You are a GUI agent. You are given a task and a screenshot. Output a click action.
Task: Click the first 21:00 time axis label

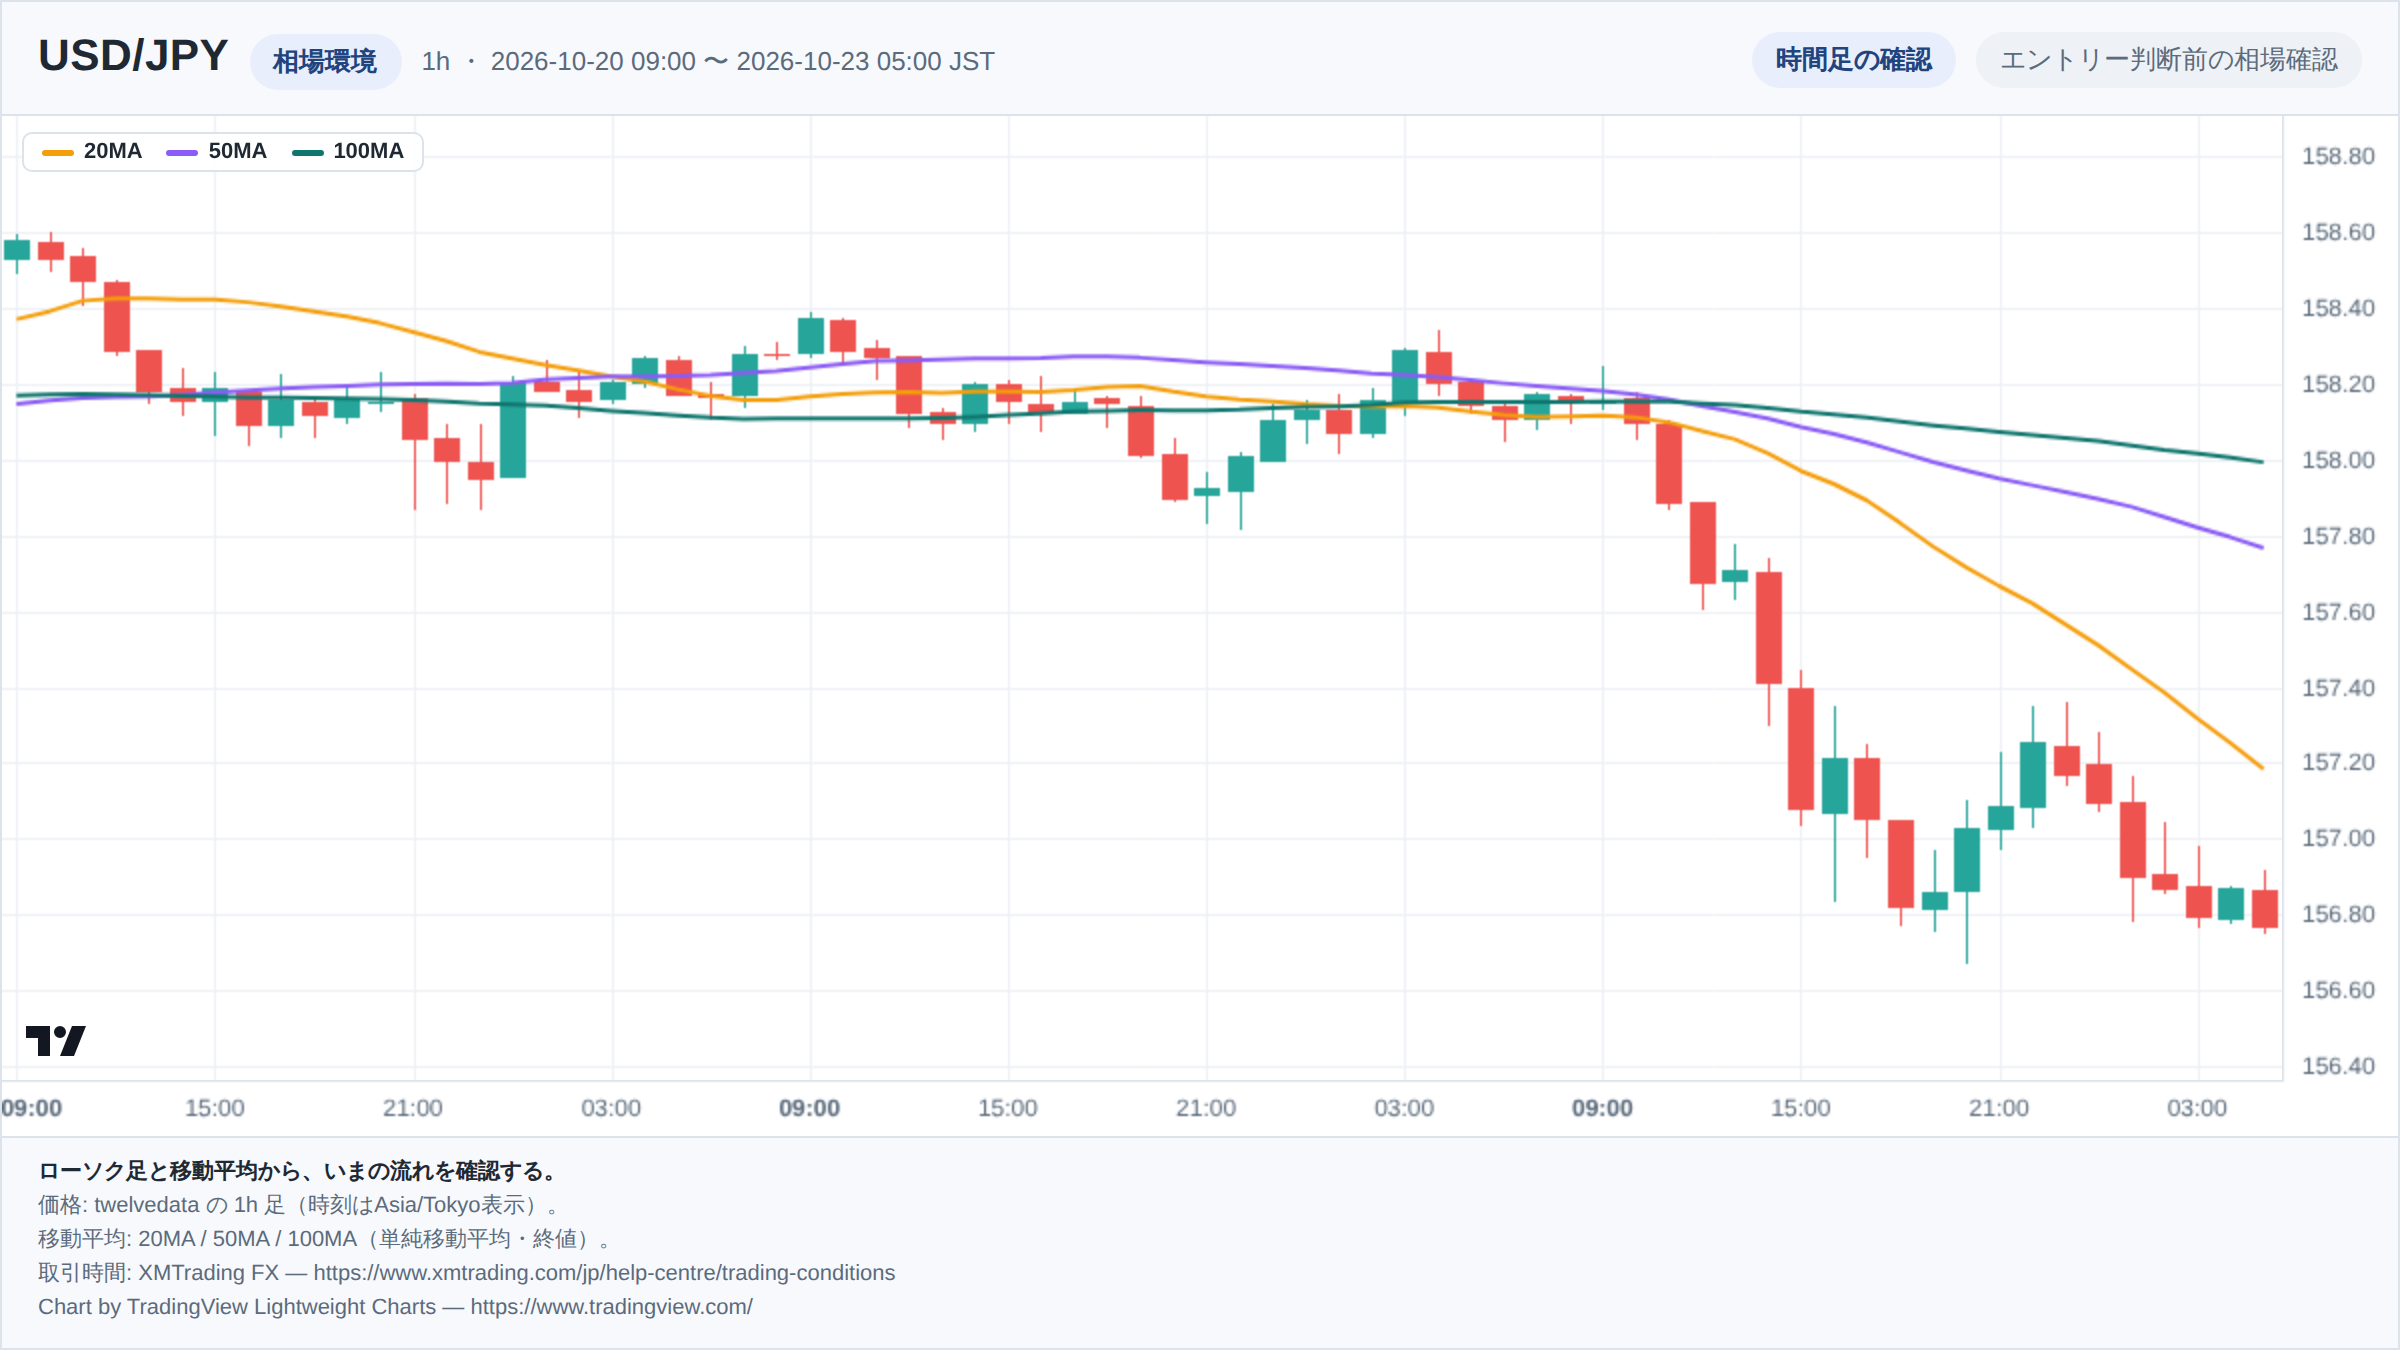(x=413, y=1108)
